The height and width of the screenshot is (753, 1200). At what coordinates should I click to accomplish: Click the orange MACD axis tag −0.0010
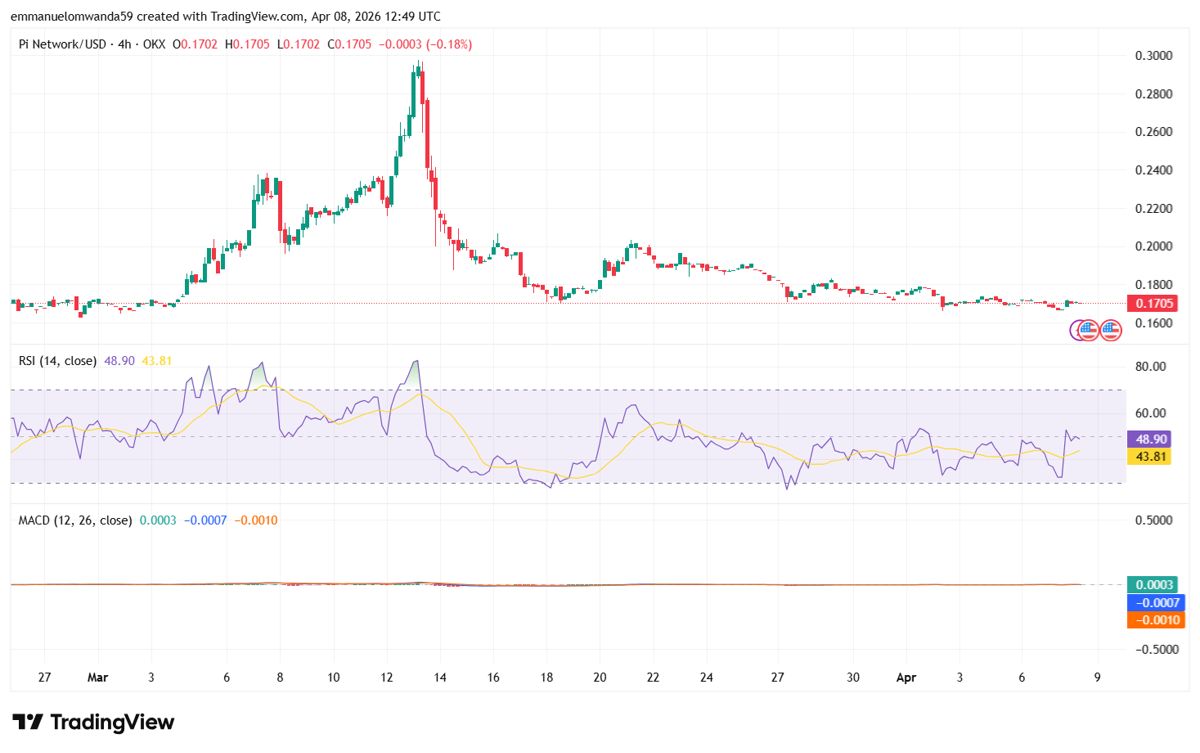click(1154, 620)
